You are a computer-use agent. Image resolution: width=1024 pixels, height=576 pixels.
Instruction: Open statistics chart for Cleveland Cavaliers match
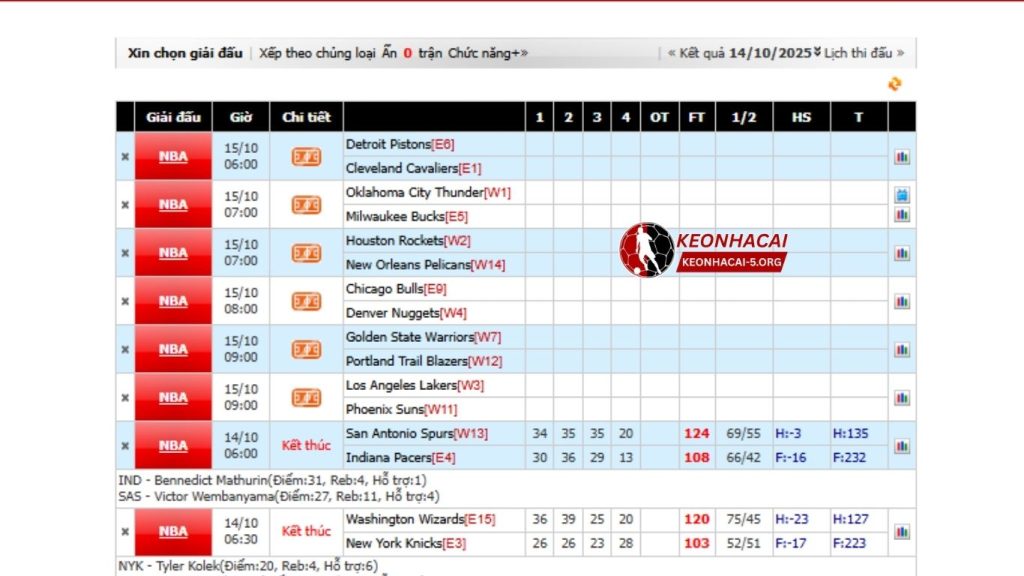903,156
